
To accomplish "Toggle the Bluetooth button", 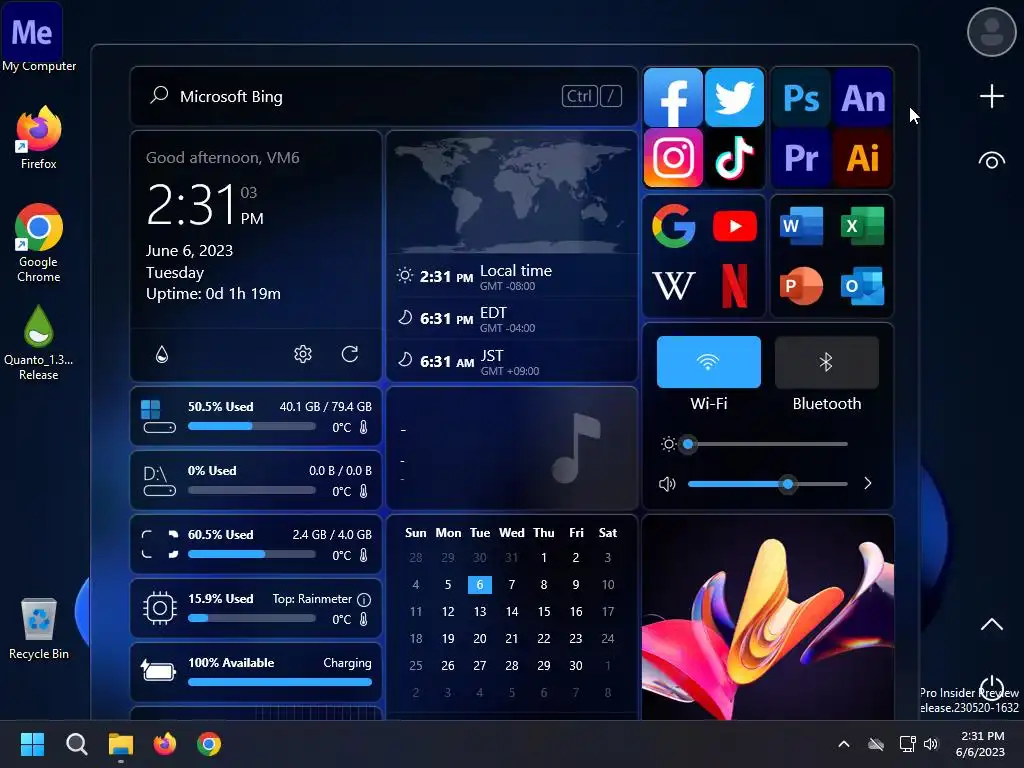I will [x=826, y=362].
